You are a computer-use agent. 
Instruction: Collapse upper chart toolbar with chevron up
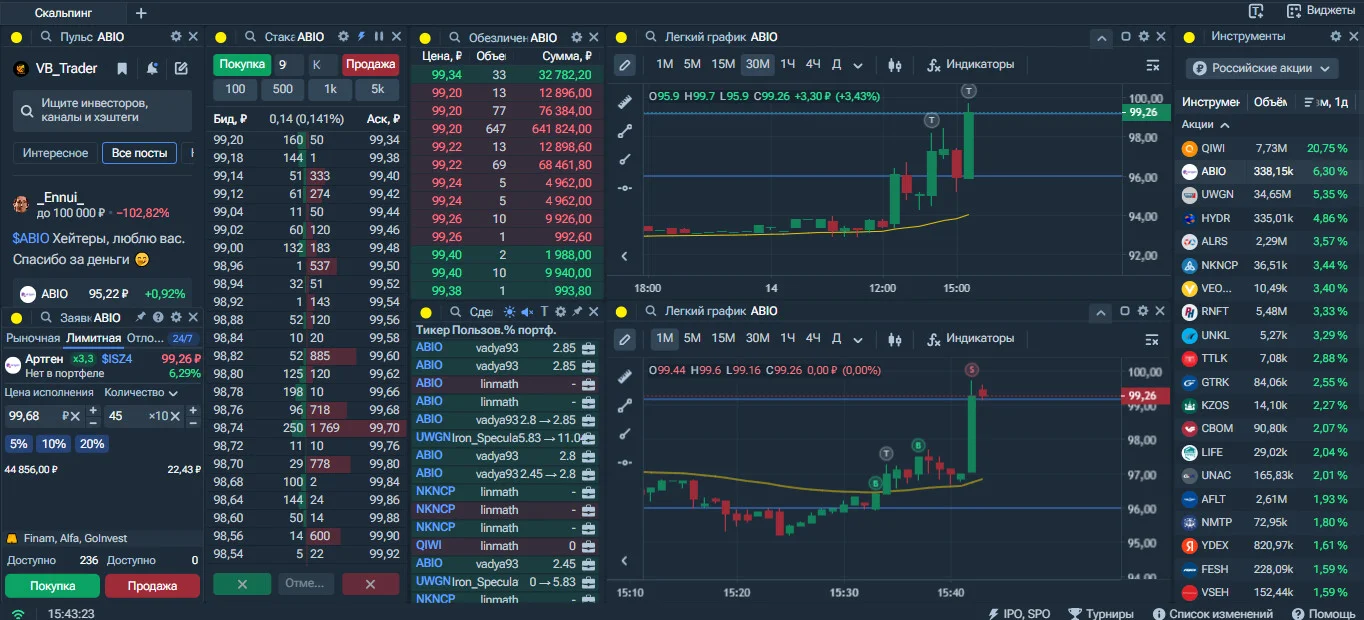(x=1101, y=38)
